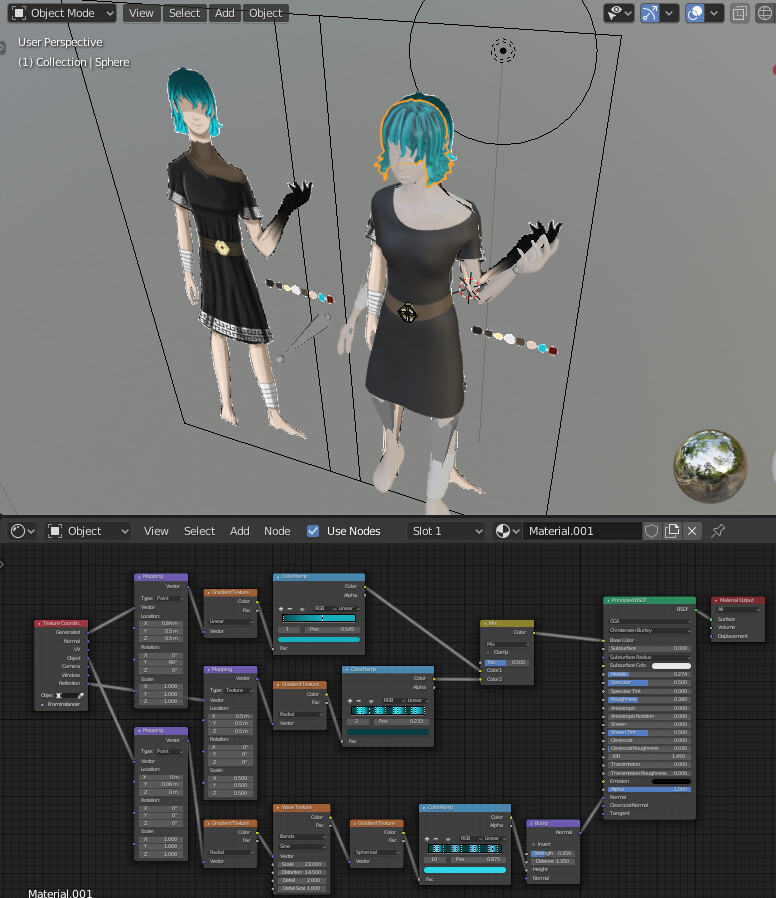Image resolution: width=776 pixels, height=898 pixels.
Task: Click the Strength 0.350 slider on Bump node
Action: pos(553,853)
